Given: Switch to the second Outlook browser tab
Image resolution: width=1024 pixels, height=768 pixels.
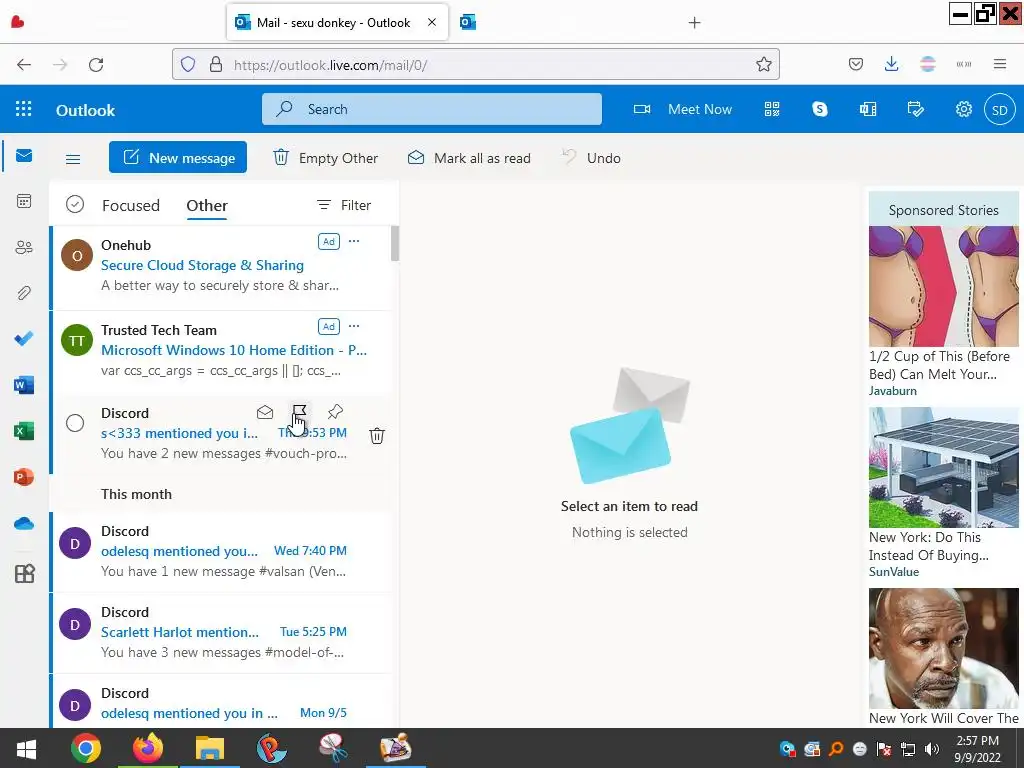Looking at the screenshot, I should [468, 23].
